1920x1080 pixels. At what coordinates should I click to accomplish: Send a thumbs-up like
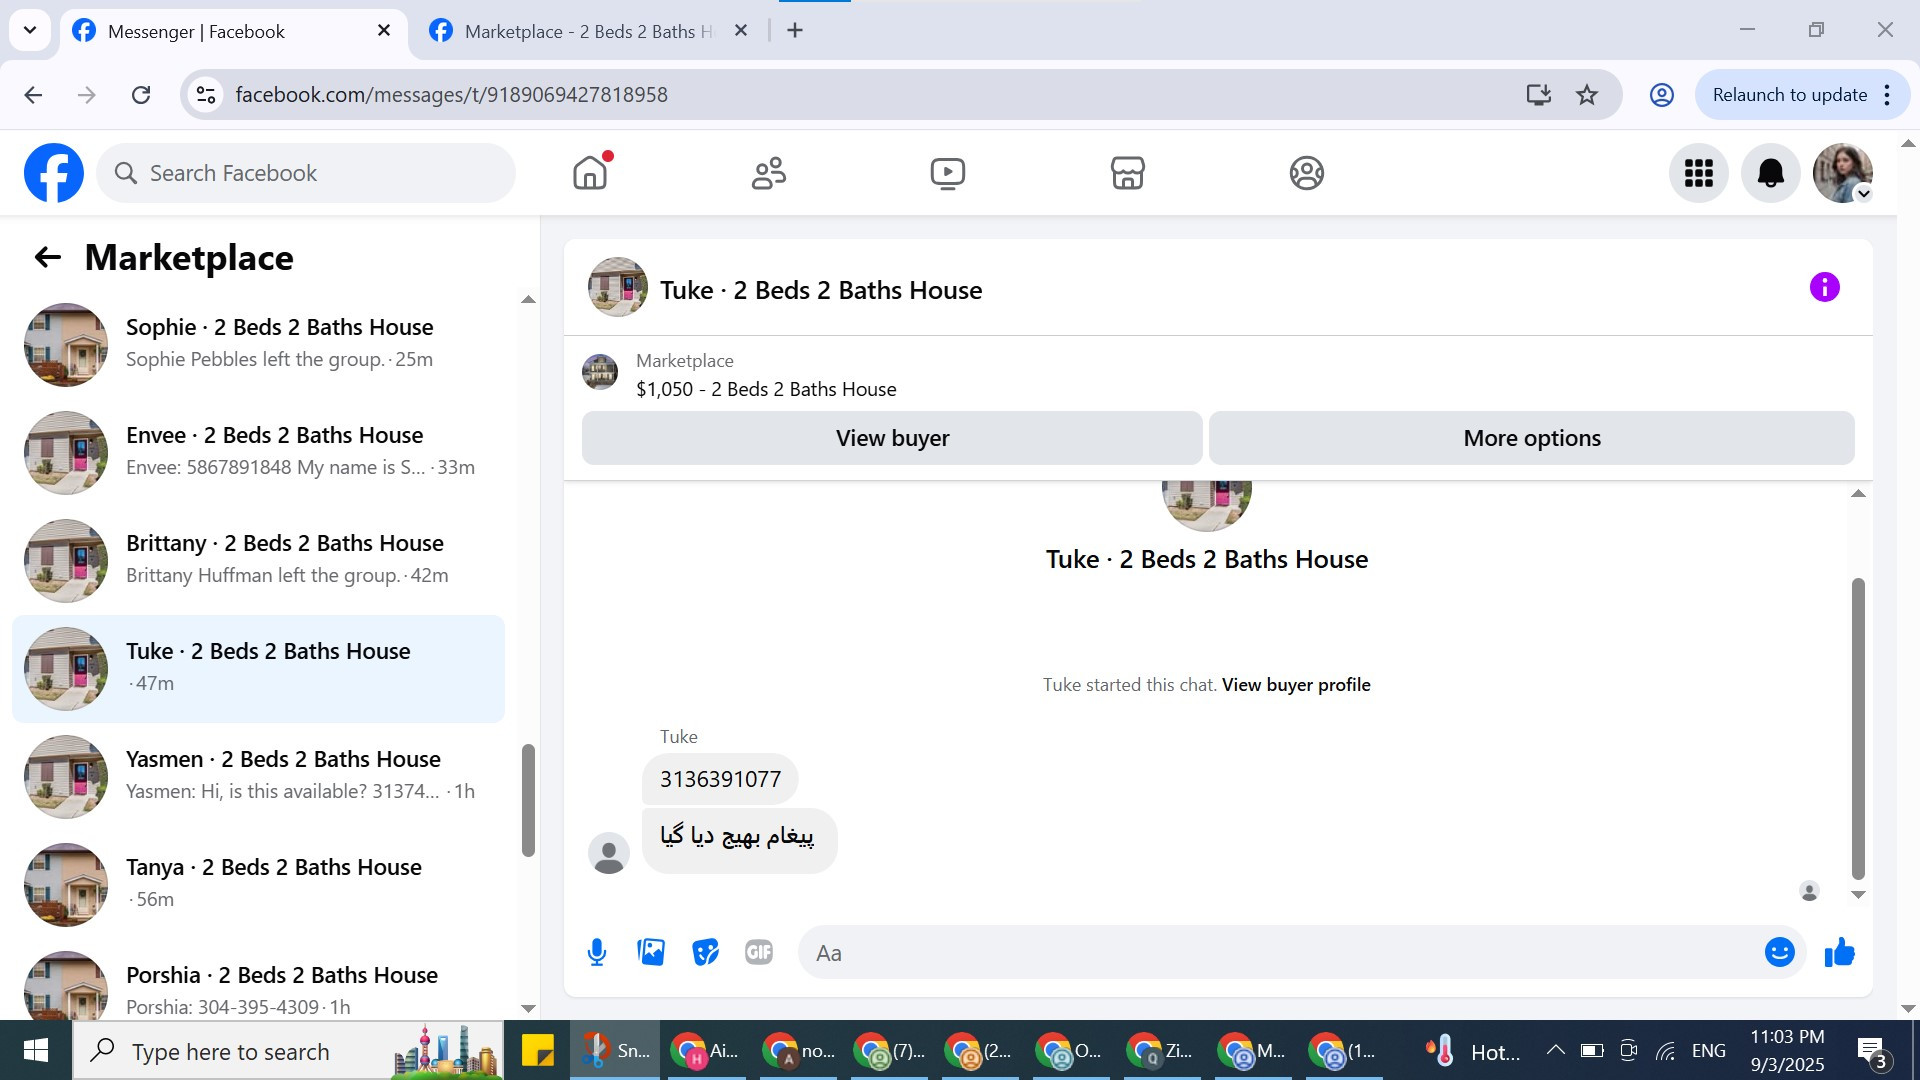(x=1839, y=953)
